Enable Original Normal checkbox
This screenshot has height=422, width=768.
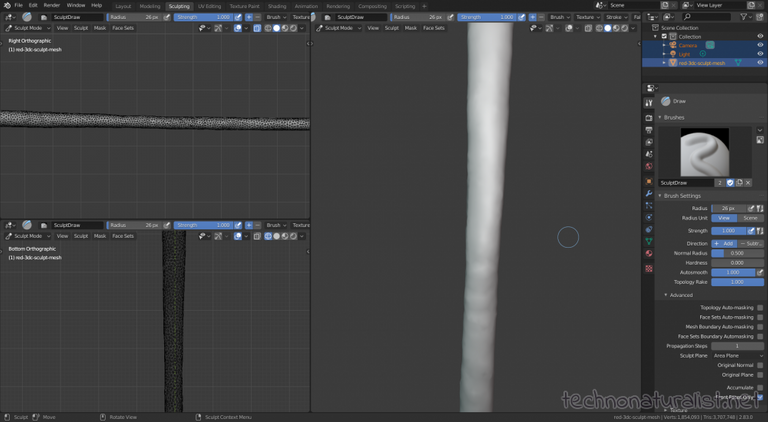(760, 365)
